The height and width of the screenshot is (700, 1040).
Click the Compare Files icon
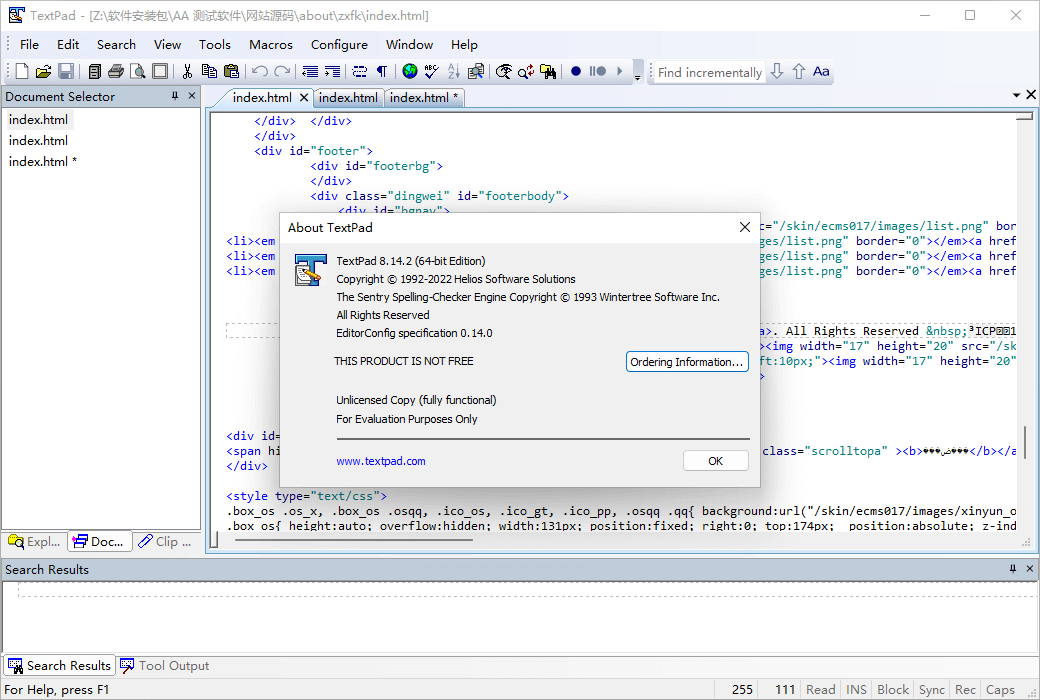[476, 71]
